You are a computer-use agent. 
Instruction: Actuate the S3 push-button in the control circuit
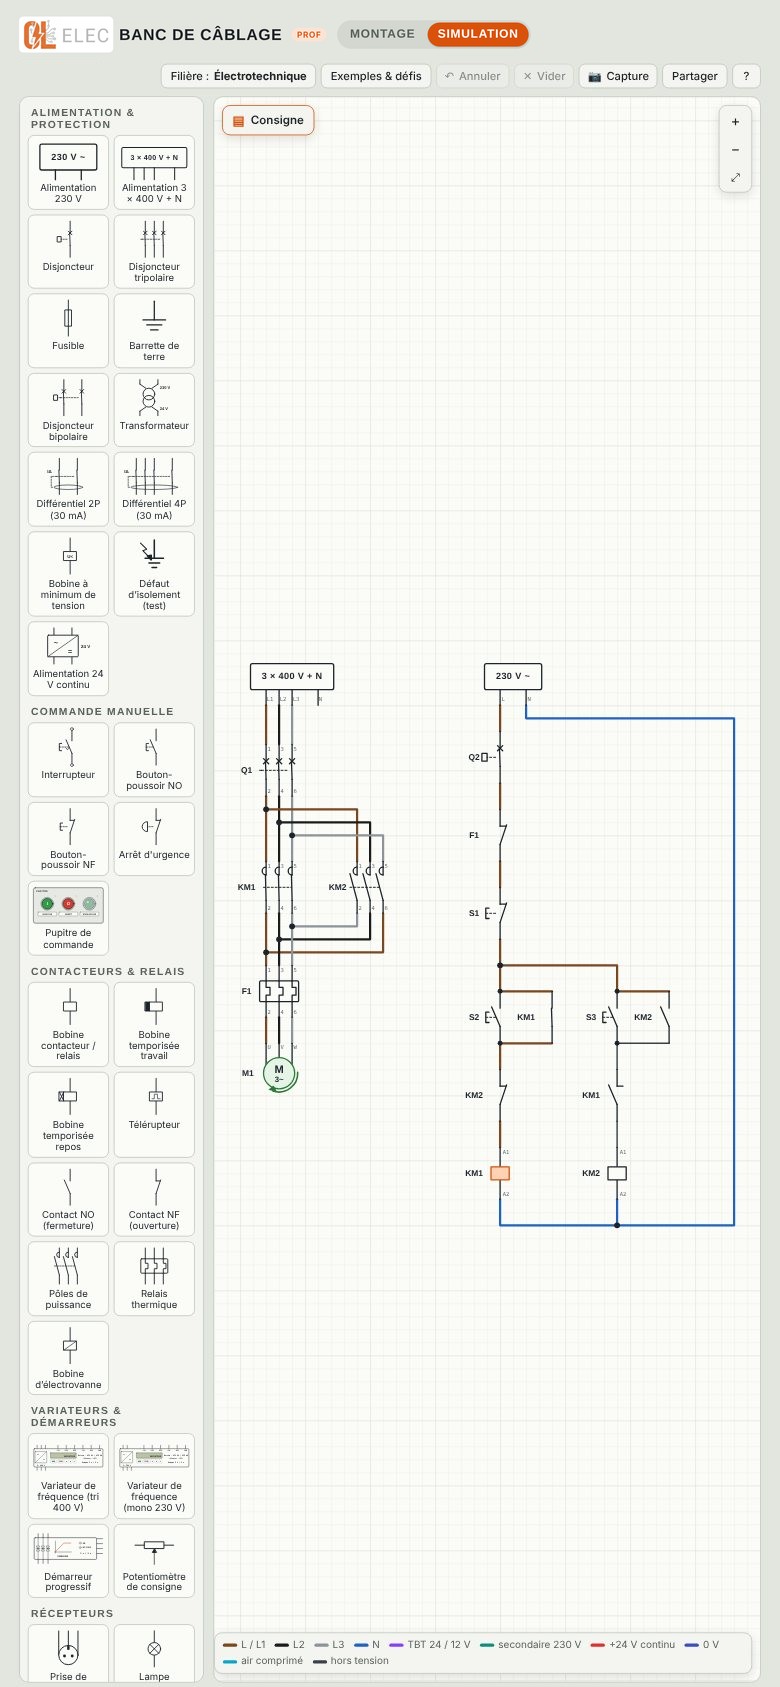tap(612, 1017)
